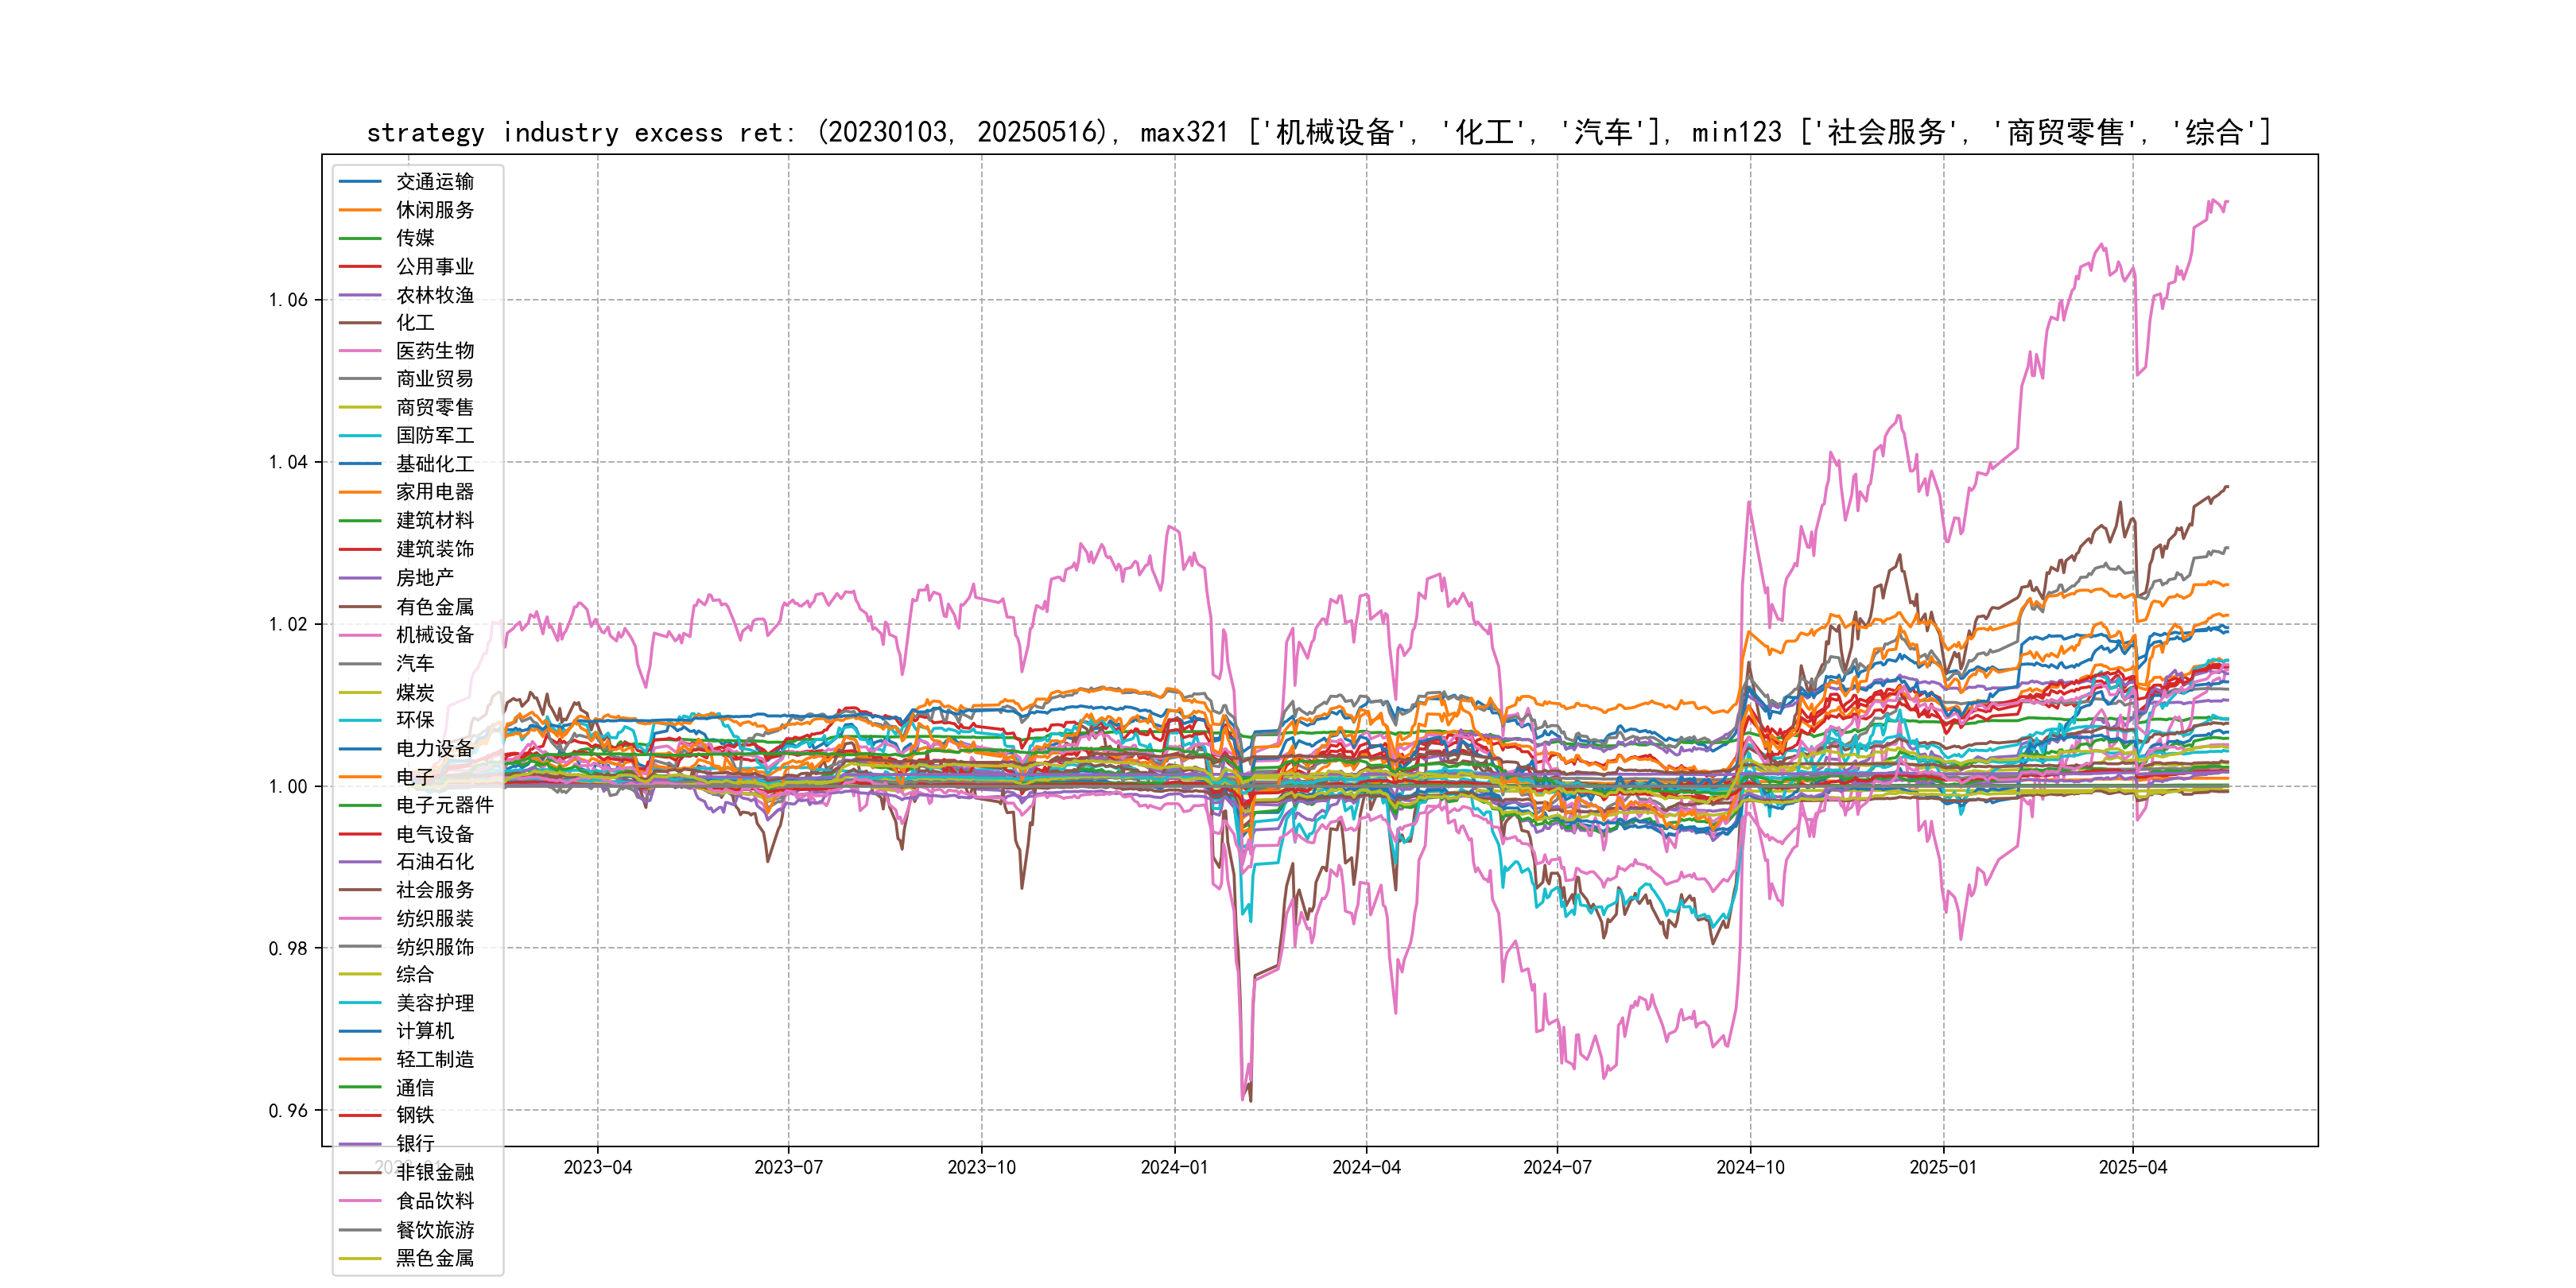The height and width of the screenshot is (1288, 2576).
Task: Click the 2024-01 x-axis tick label
Action: click(x=1174, y=1168)
